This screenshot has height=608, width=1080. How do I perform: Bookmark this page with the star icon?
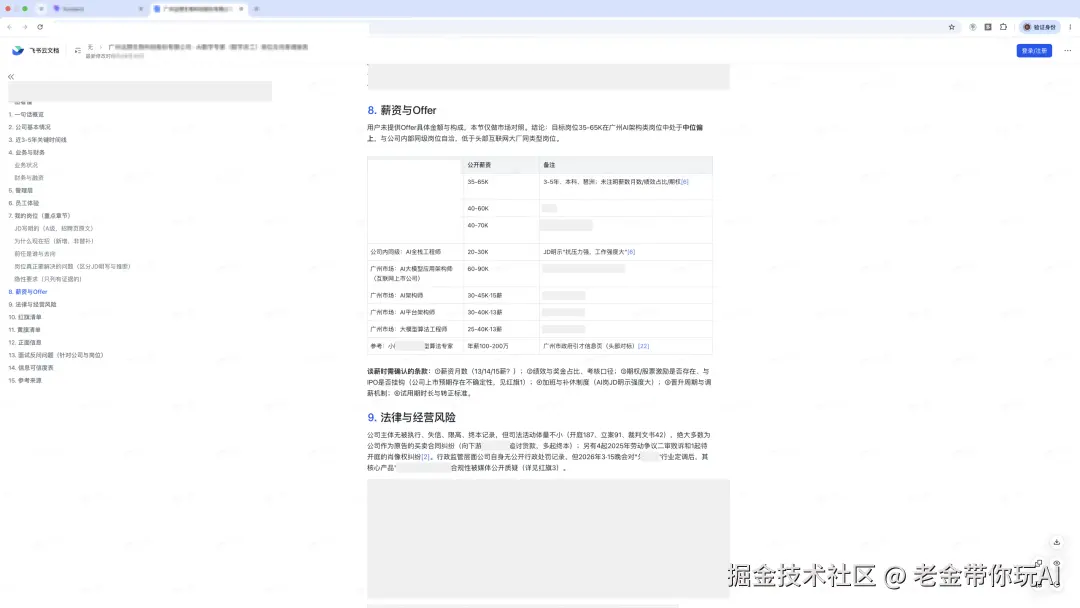952,27
